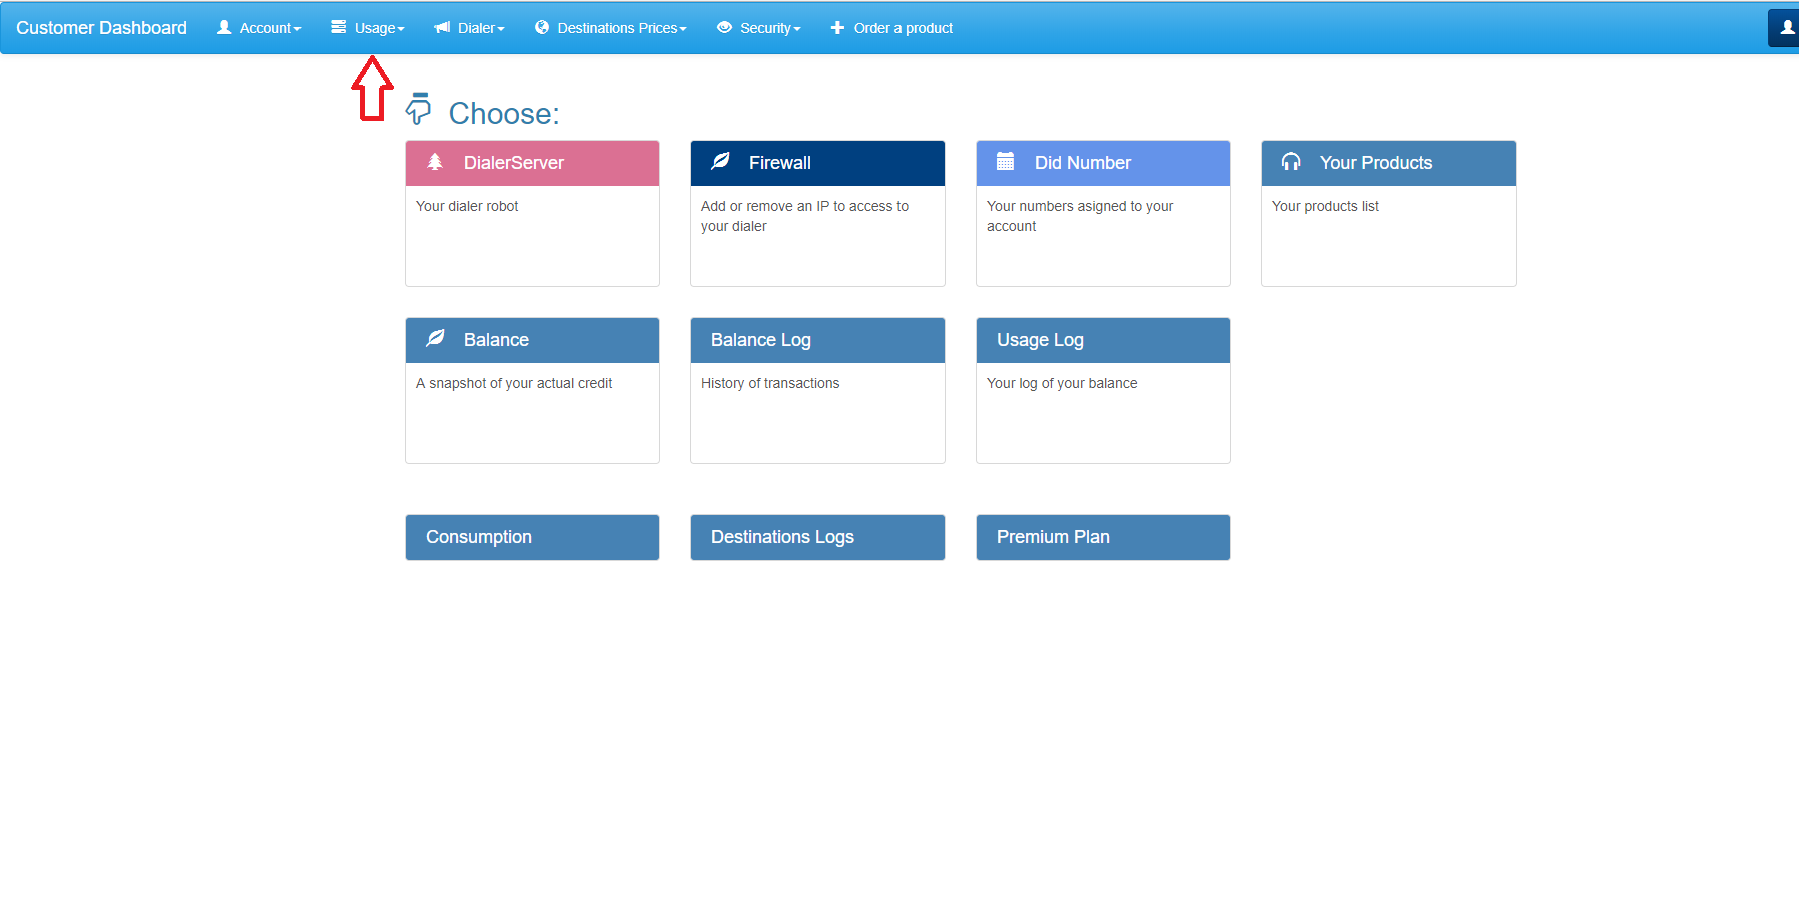Open the Account dropdown menu
The width and height of the screenshot is (1799, 916).
(x=259, y=28)
